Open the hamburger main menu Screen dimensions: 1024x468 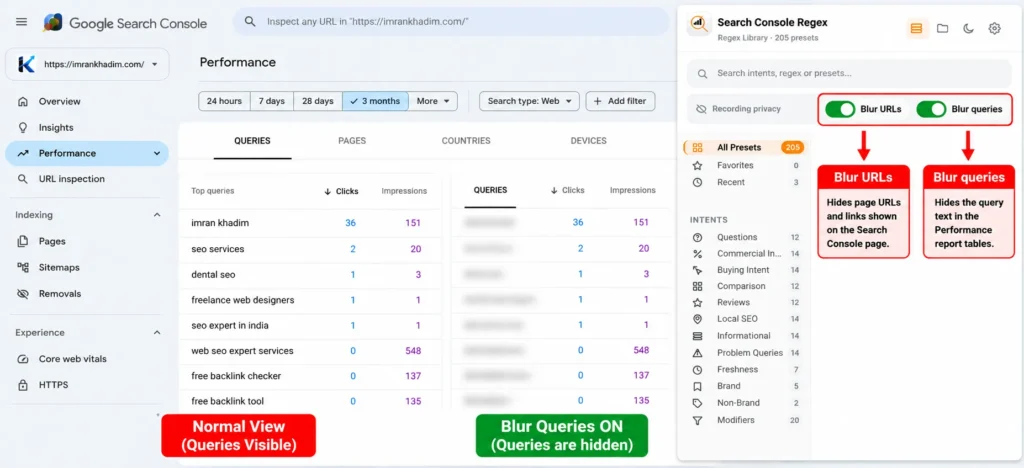[22, 22]
